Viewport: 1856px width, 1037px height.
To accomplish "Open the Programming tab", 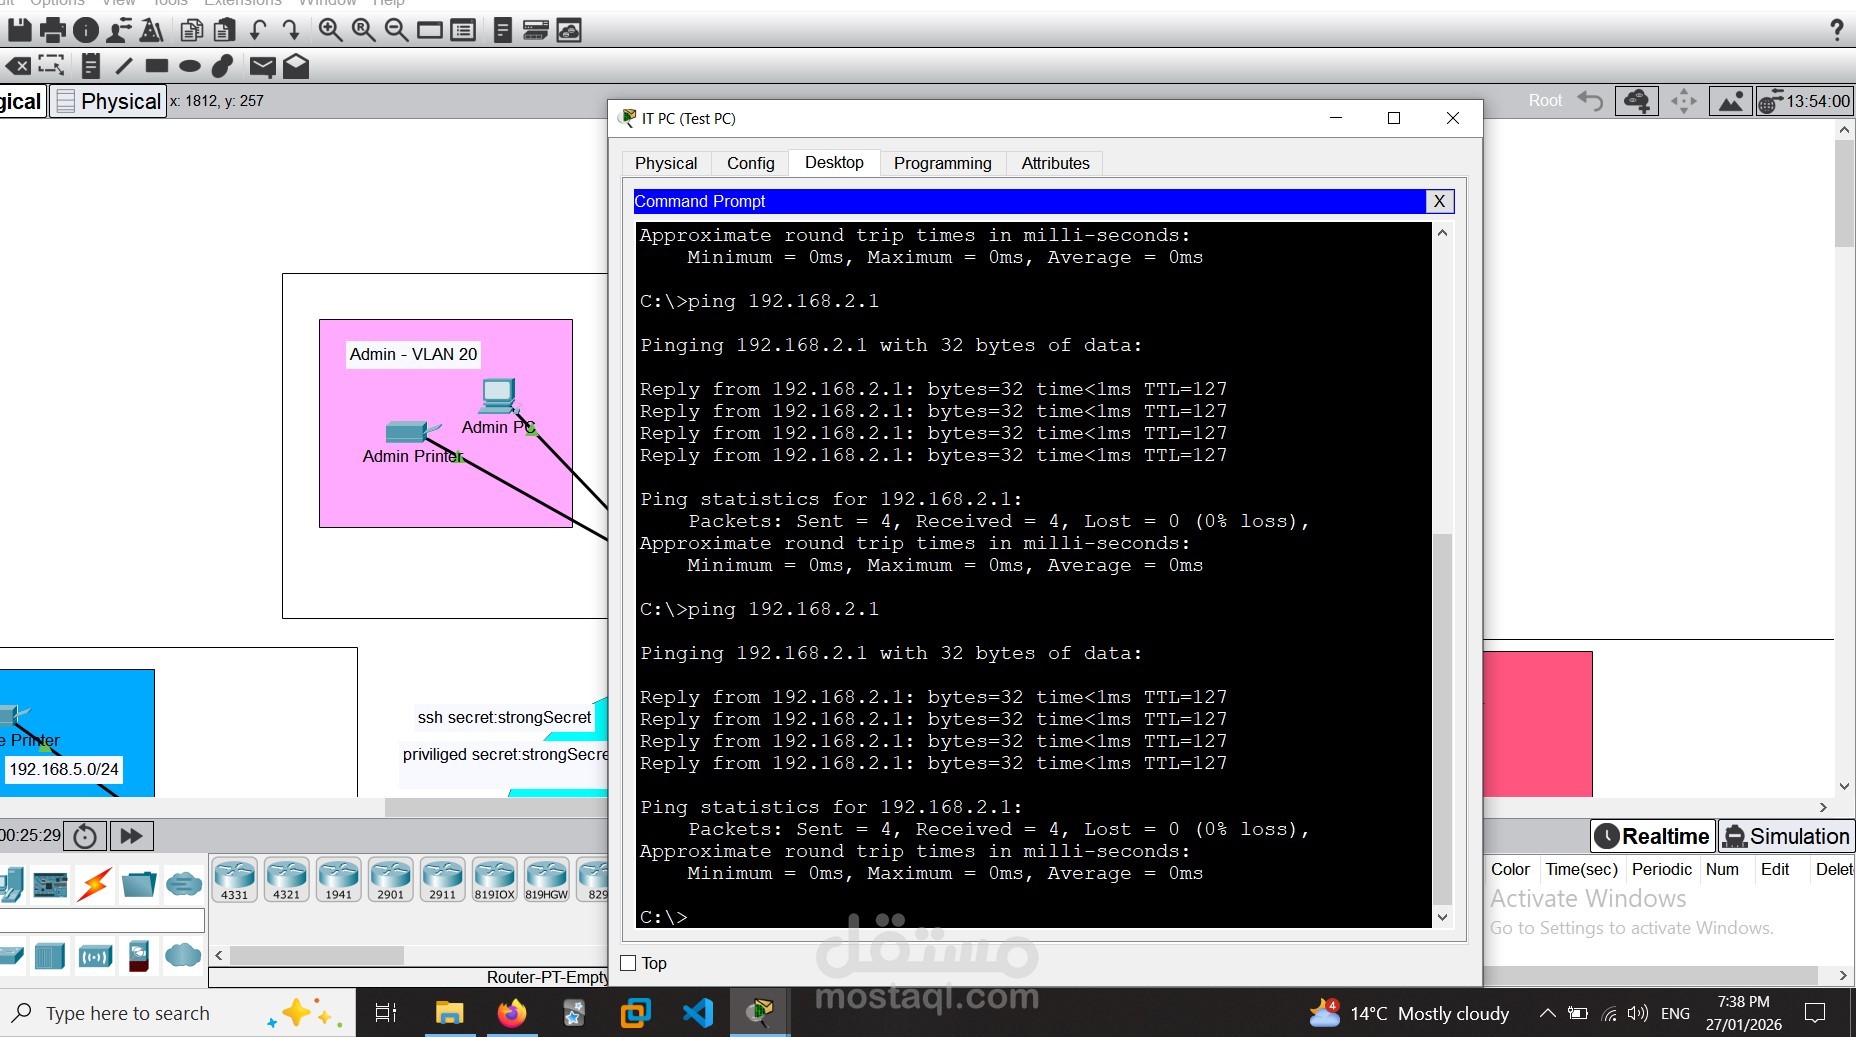I will click(x=943, y=163).
